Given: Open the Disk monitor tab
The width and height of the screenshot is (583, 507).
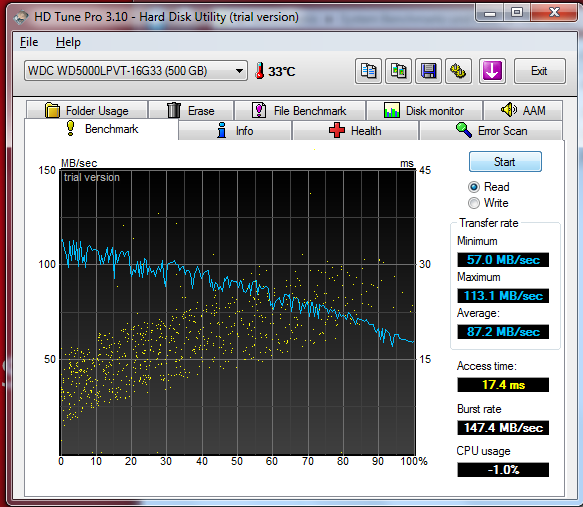Looking at the screenshot, I should [424, 110].
